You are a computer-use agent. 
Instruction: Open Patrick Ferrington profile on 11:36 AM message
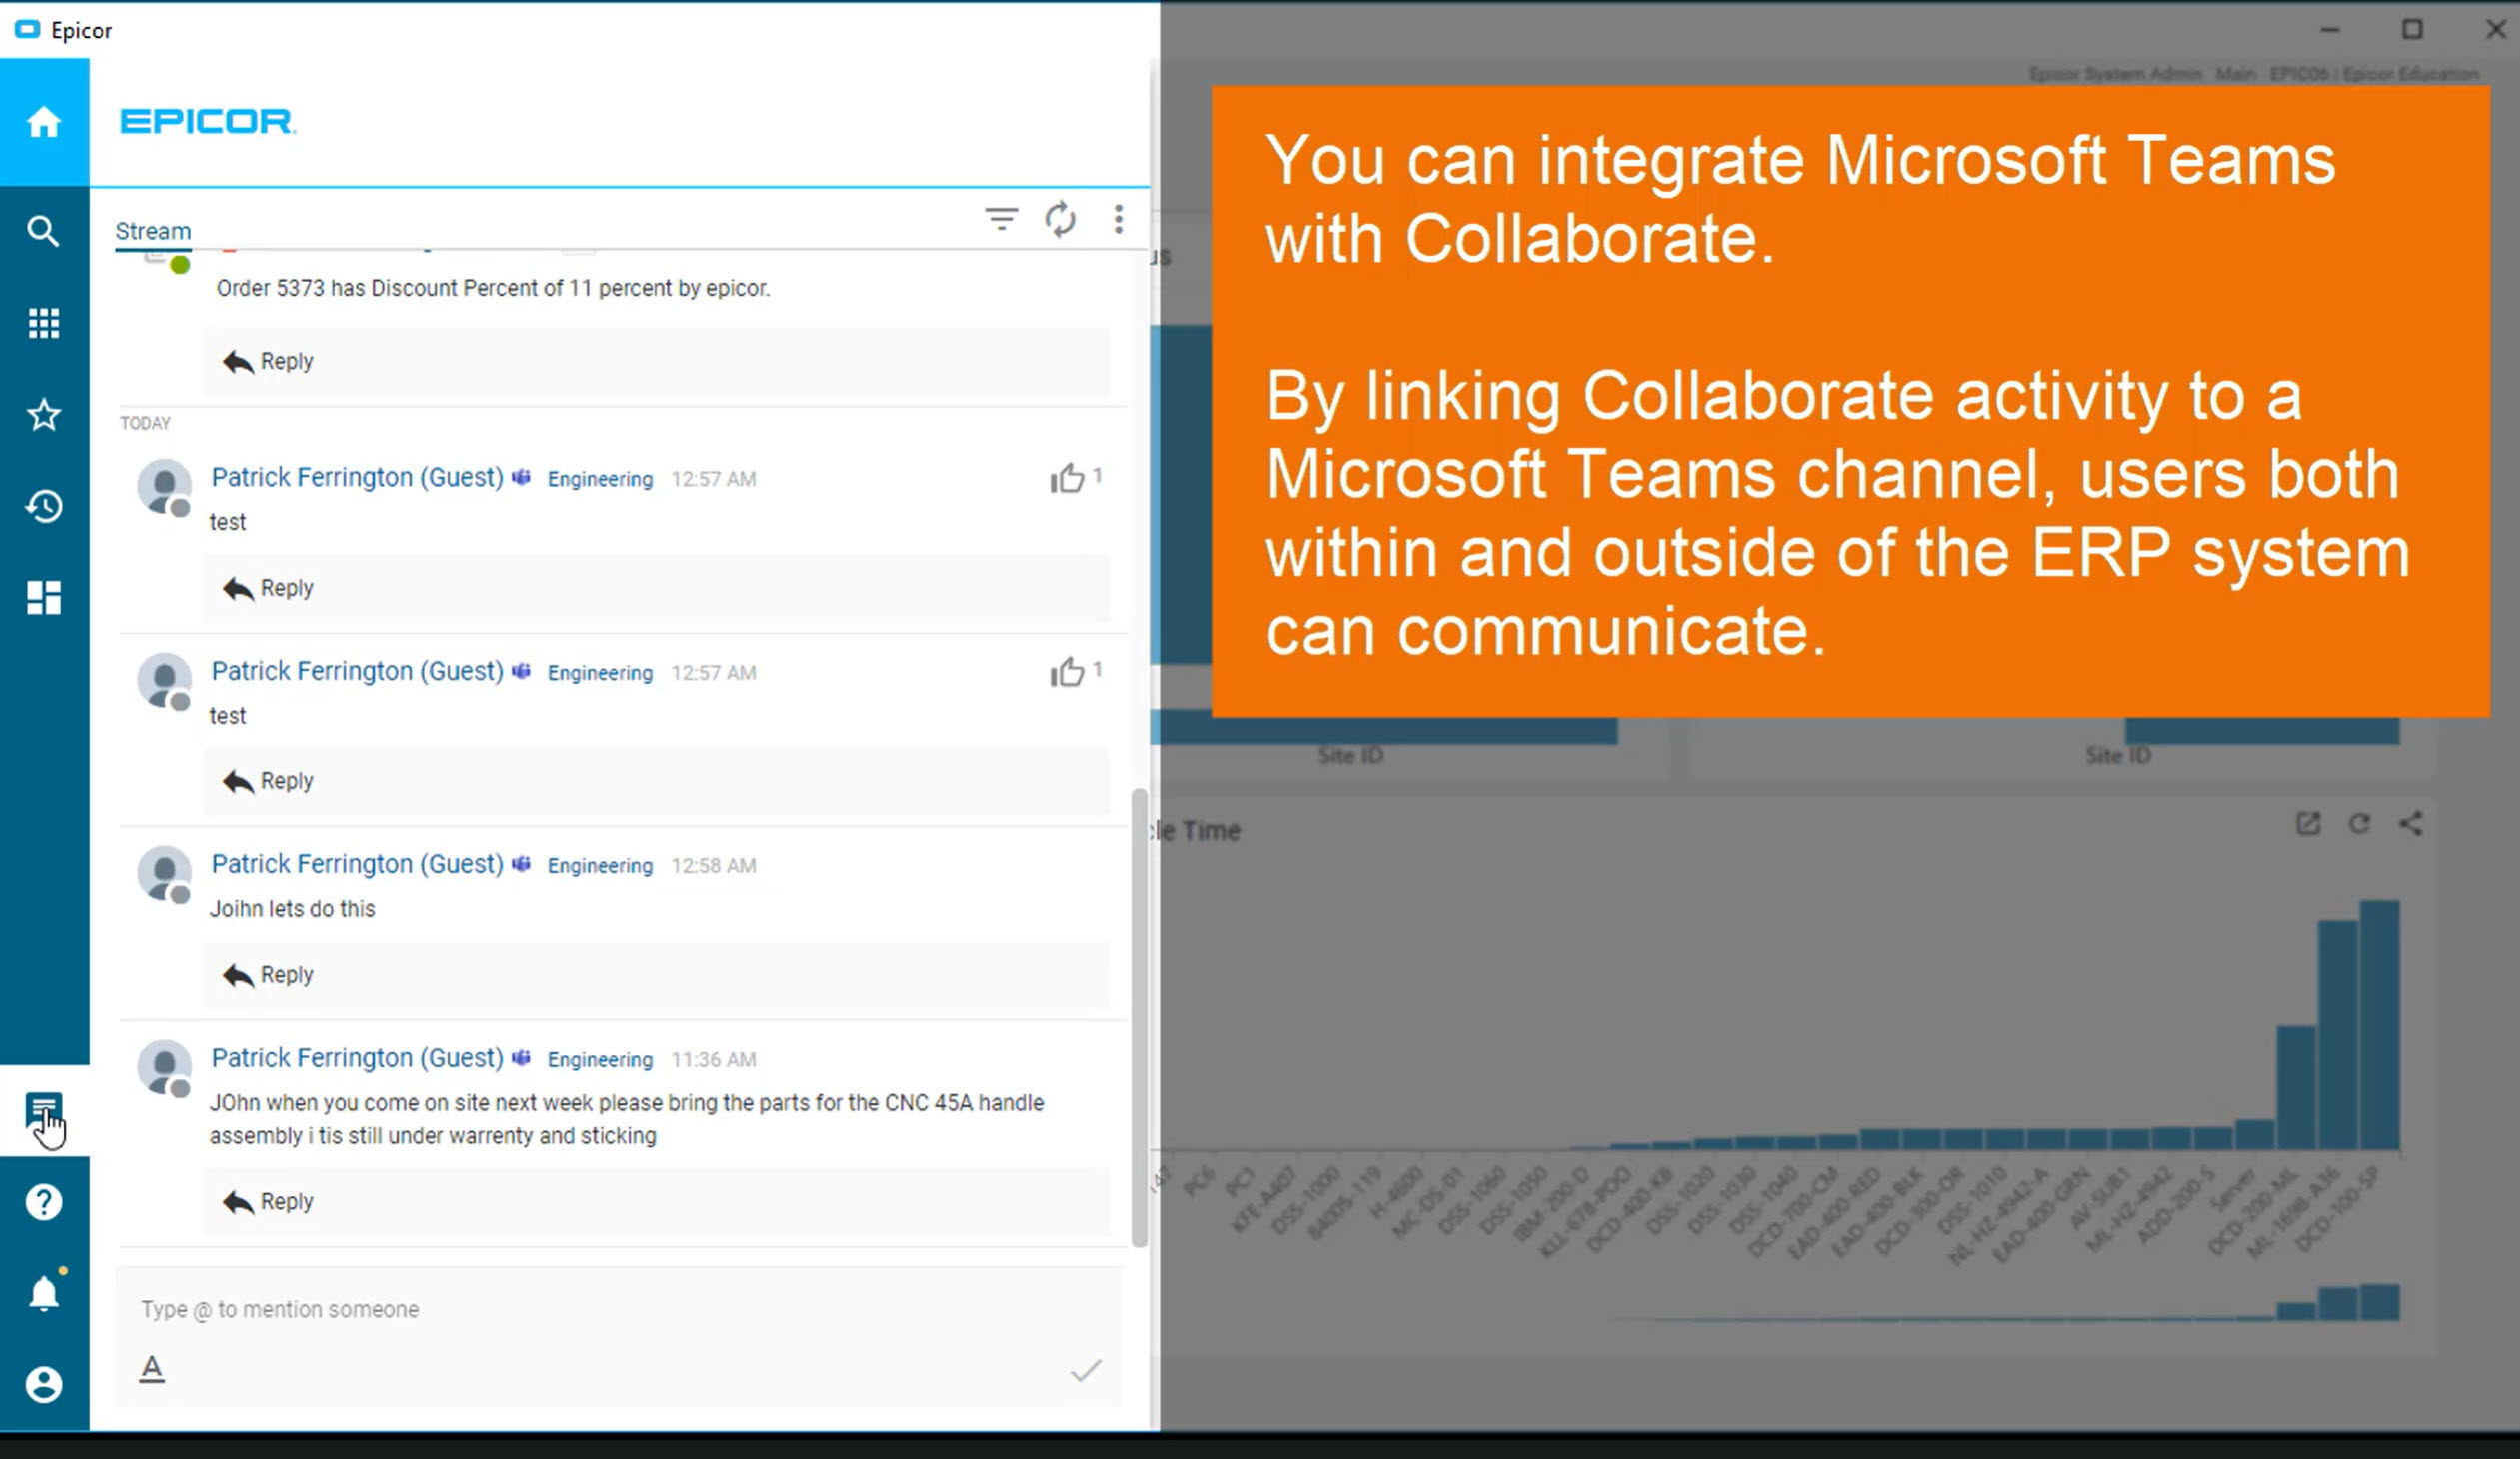point(357,1058)
